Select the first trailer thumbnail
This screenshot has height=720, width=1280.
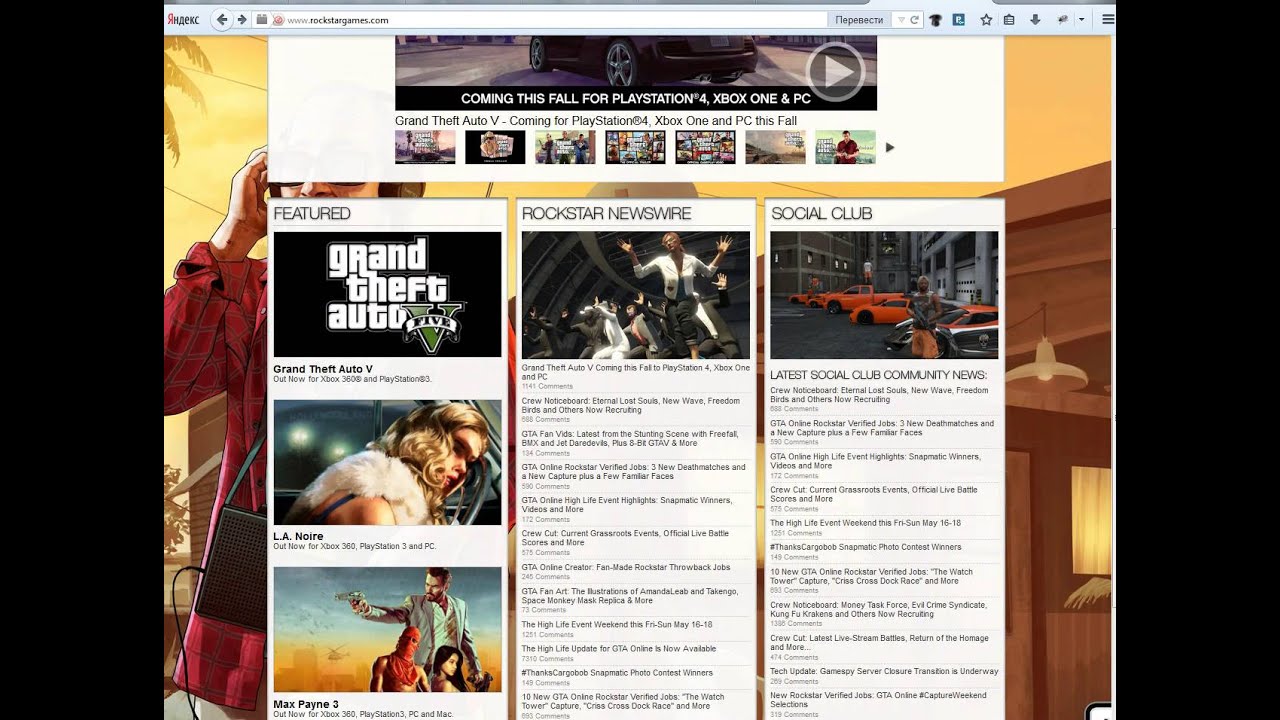point(425,147)
